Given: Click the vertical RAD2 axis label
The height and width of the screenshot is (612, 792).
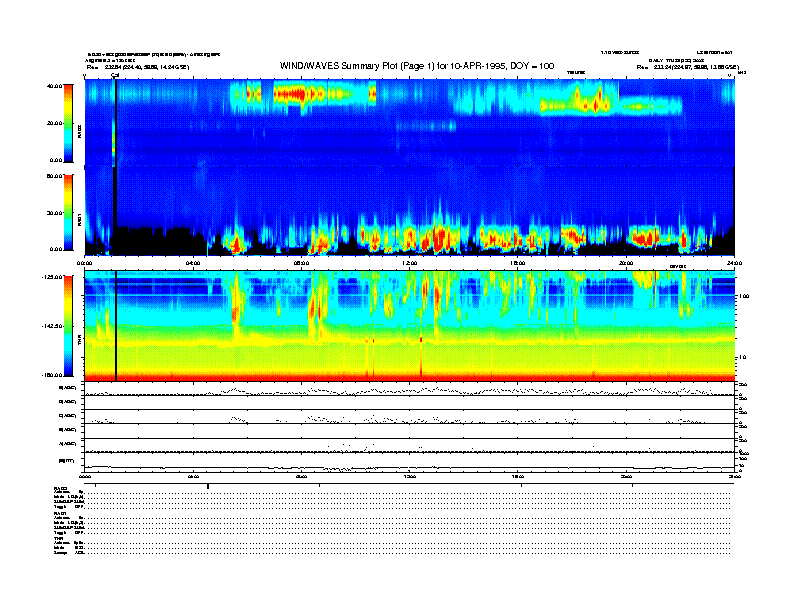Looking at the screenshot, I should [x=80, y=131].
